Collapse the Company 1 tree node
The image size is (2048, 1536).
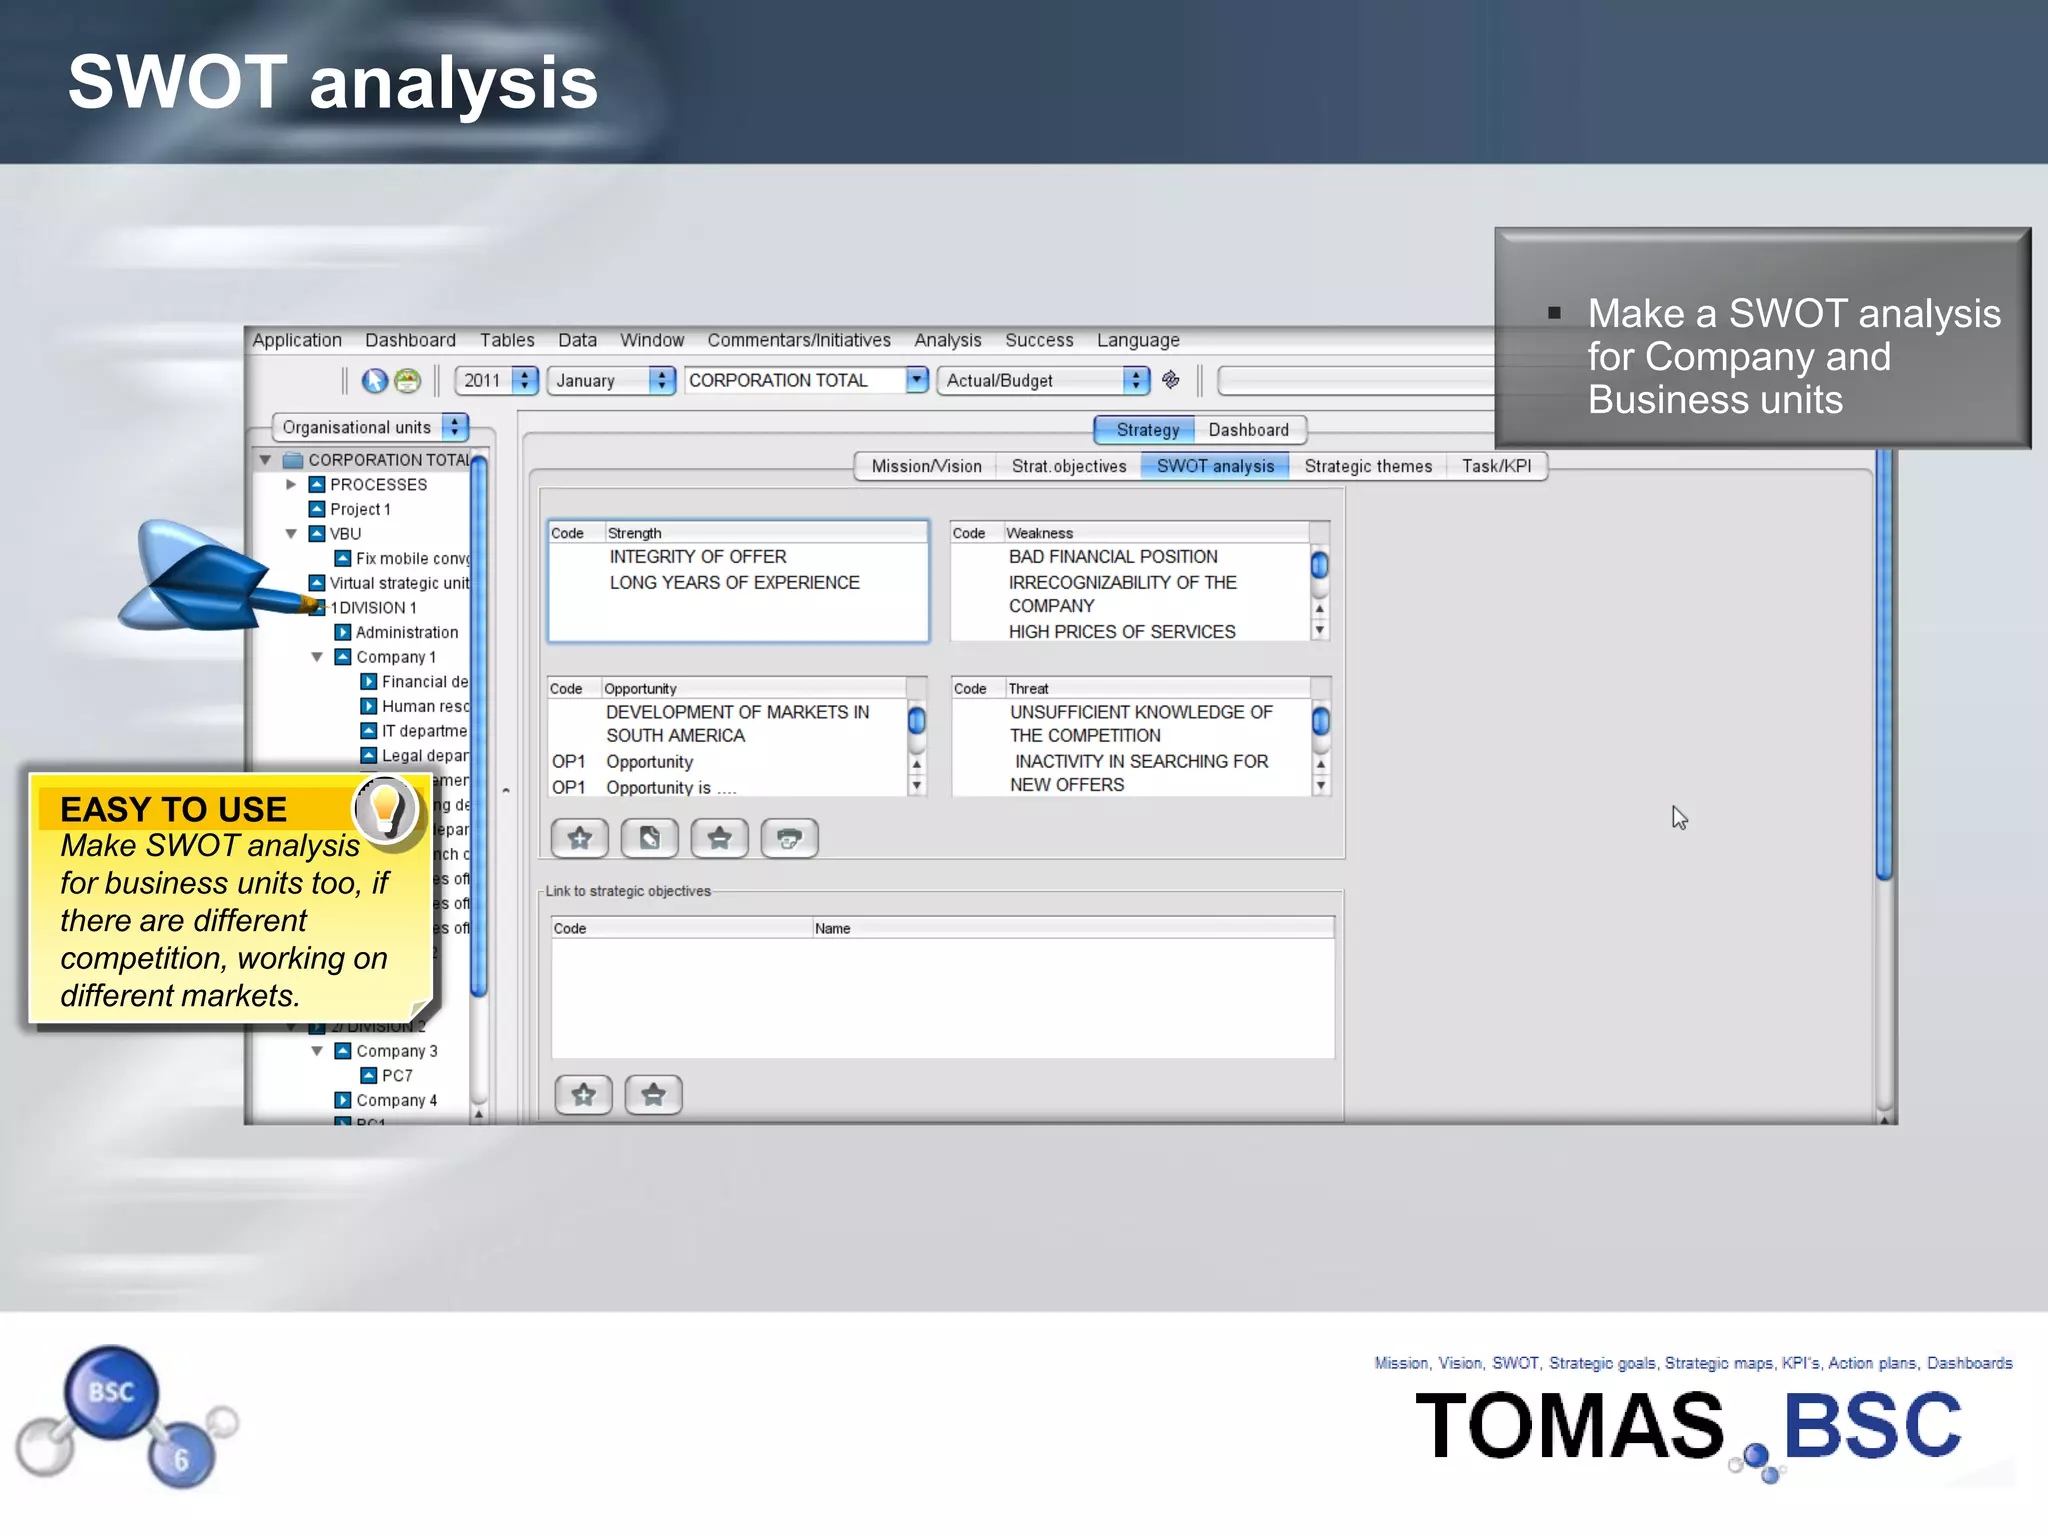(x=317, y=657)
